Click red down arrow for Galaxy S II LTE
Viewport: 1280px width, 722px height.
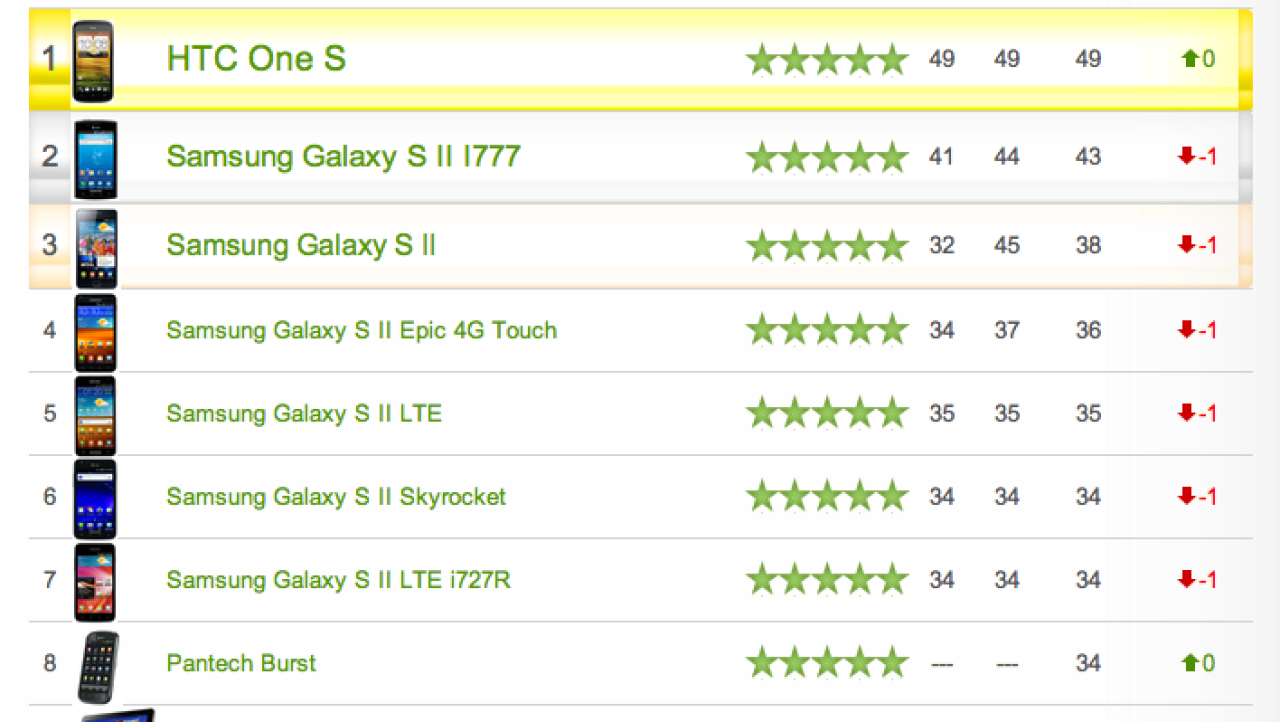coord(1187,413)
